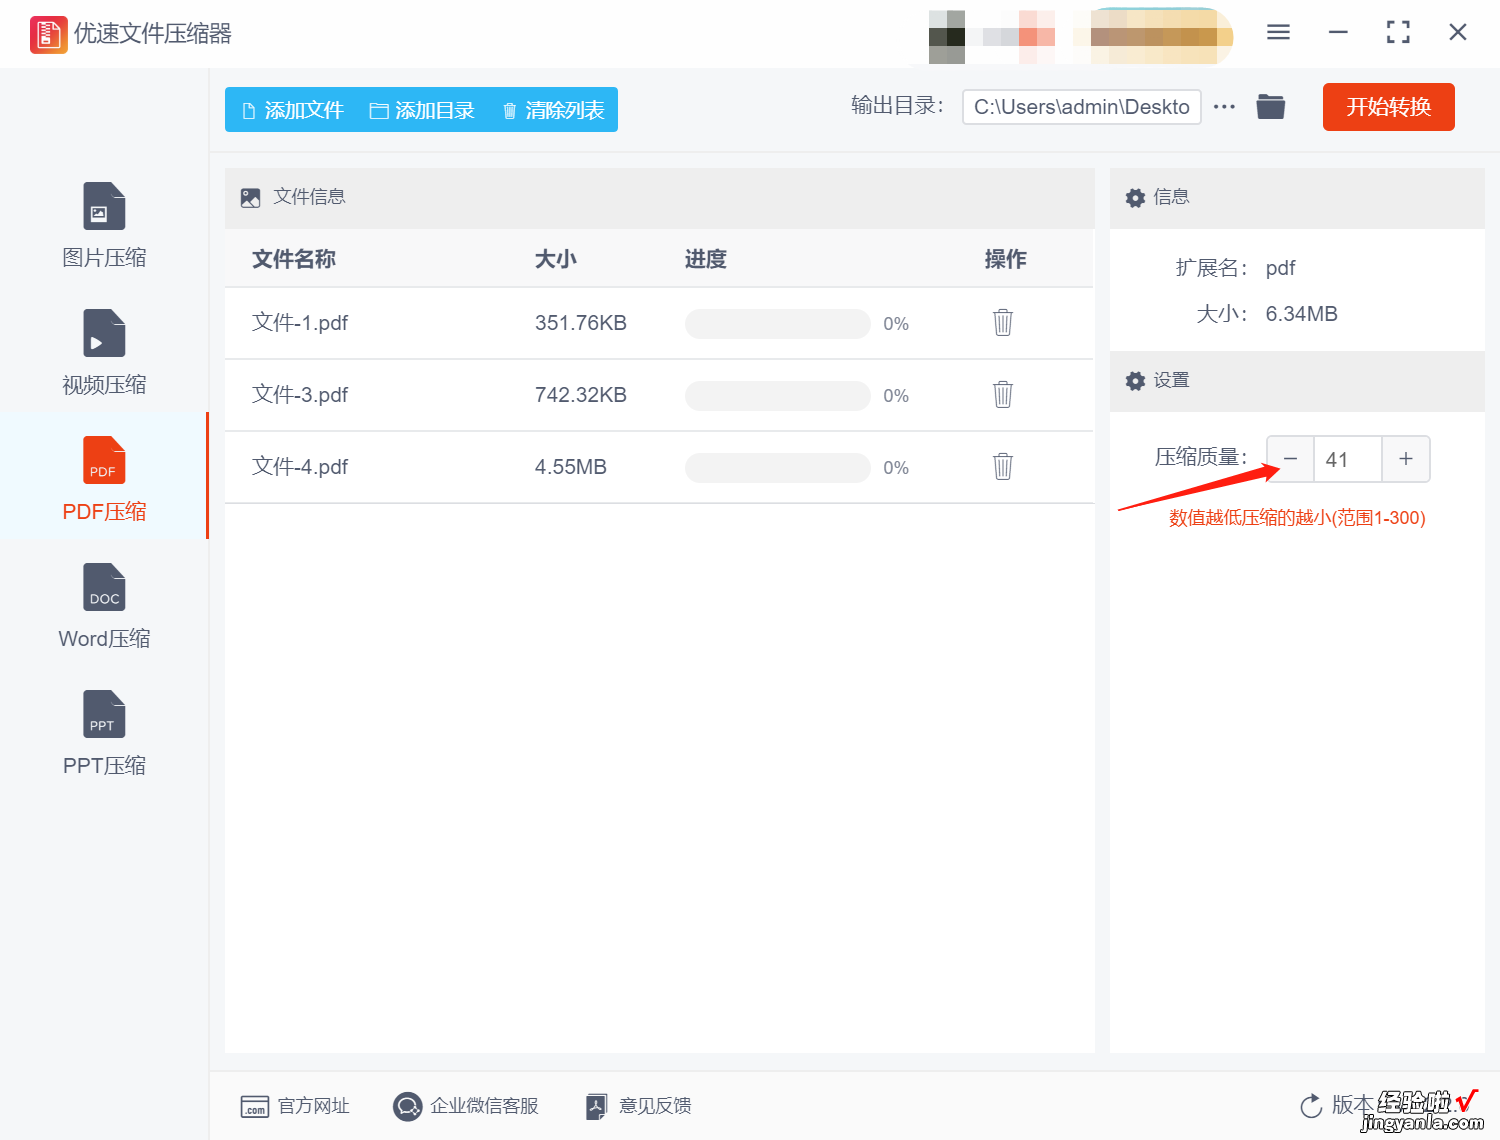
Task: Click the pdf extension value
Action: (1280, 268)
